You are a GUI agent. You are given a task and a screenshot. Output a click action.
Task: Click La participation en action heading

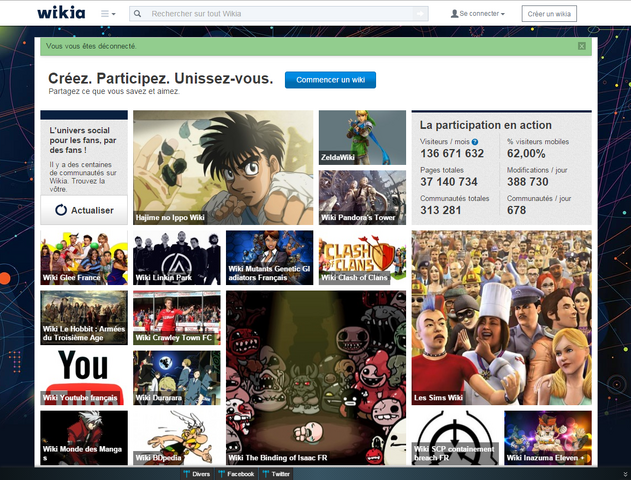pos(486,125)
